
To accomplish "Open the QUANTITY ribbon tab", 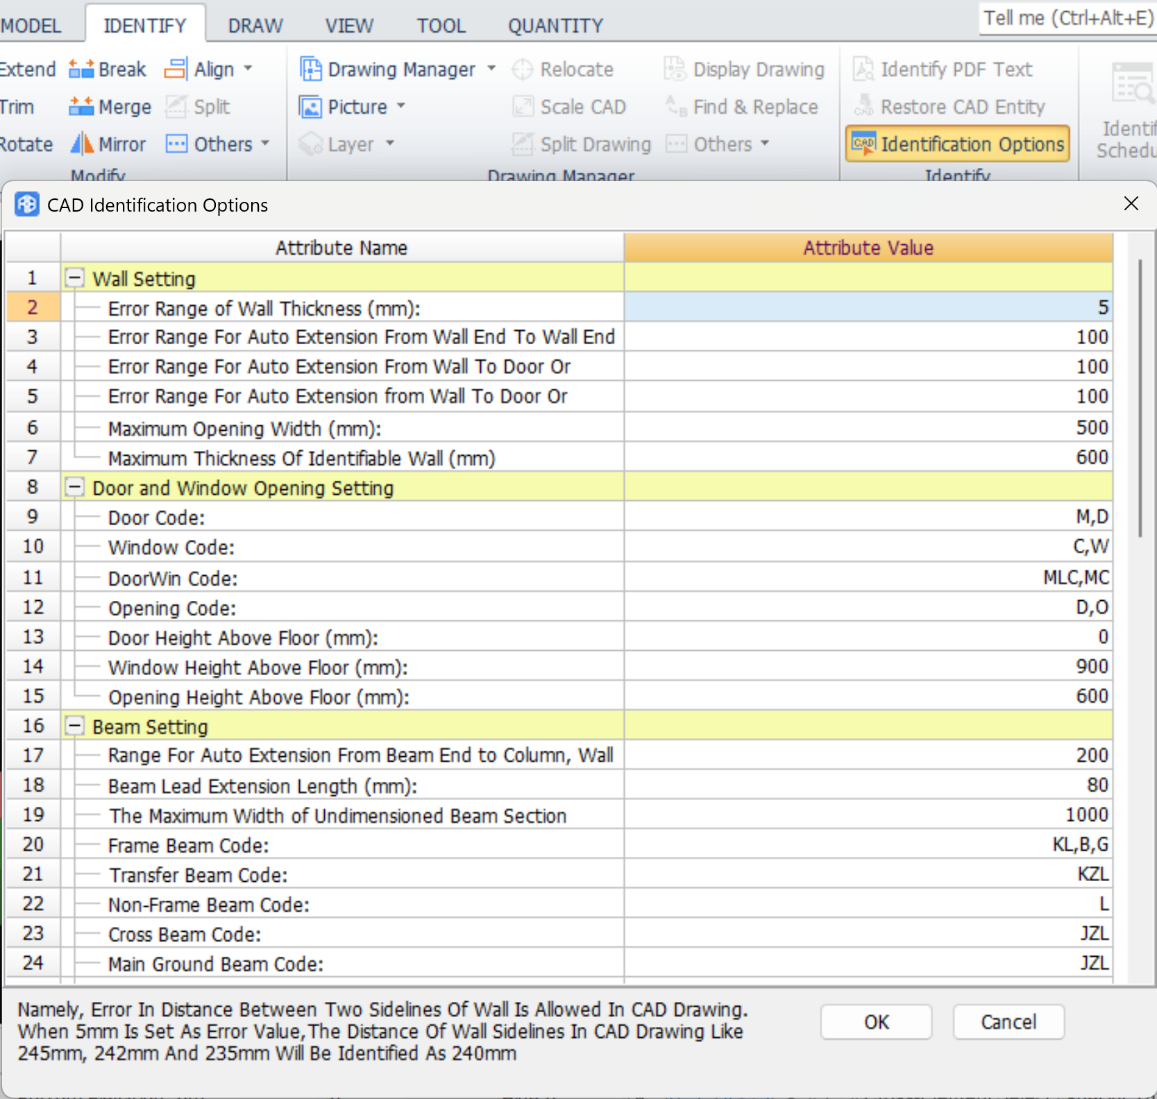I will coord(555,26).
